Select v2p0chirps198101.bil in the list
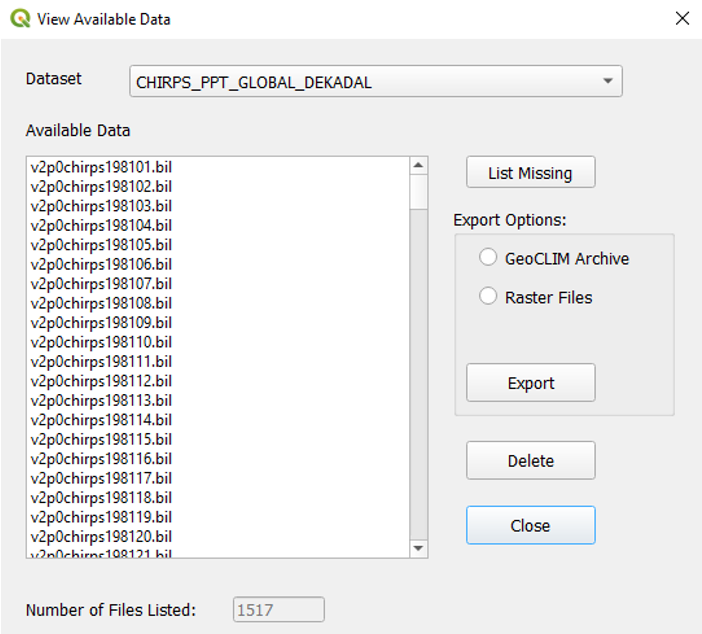Image resolution: width=702 pixels, height=634 pixels. click(x=102, y=167)
